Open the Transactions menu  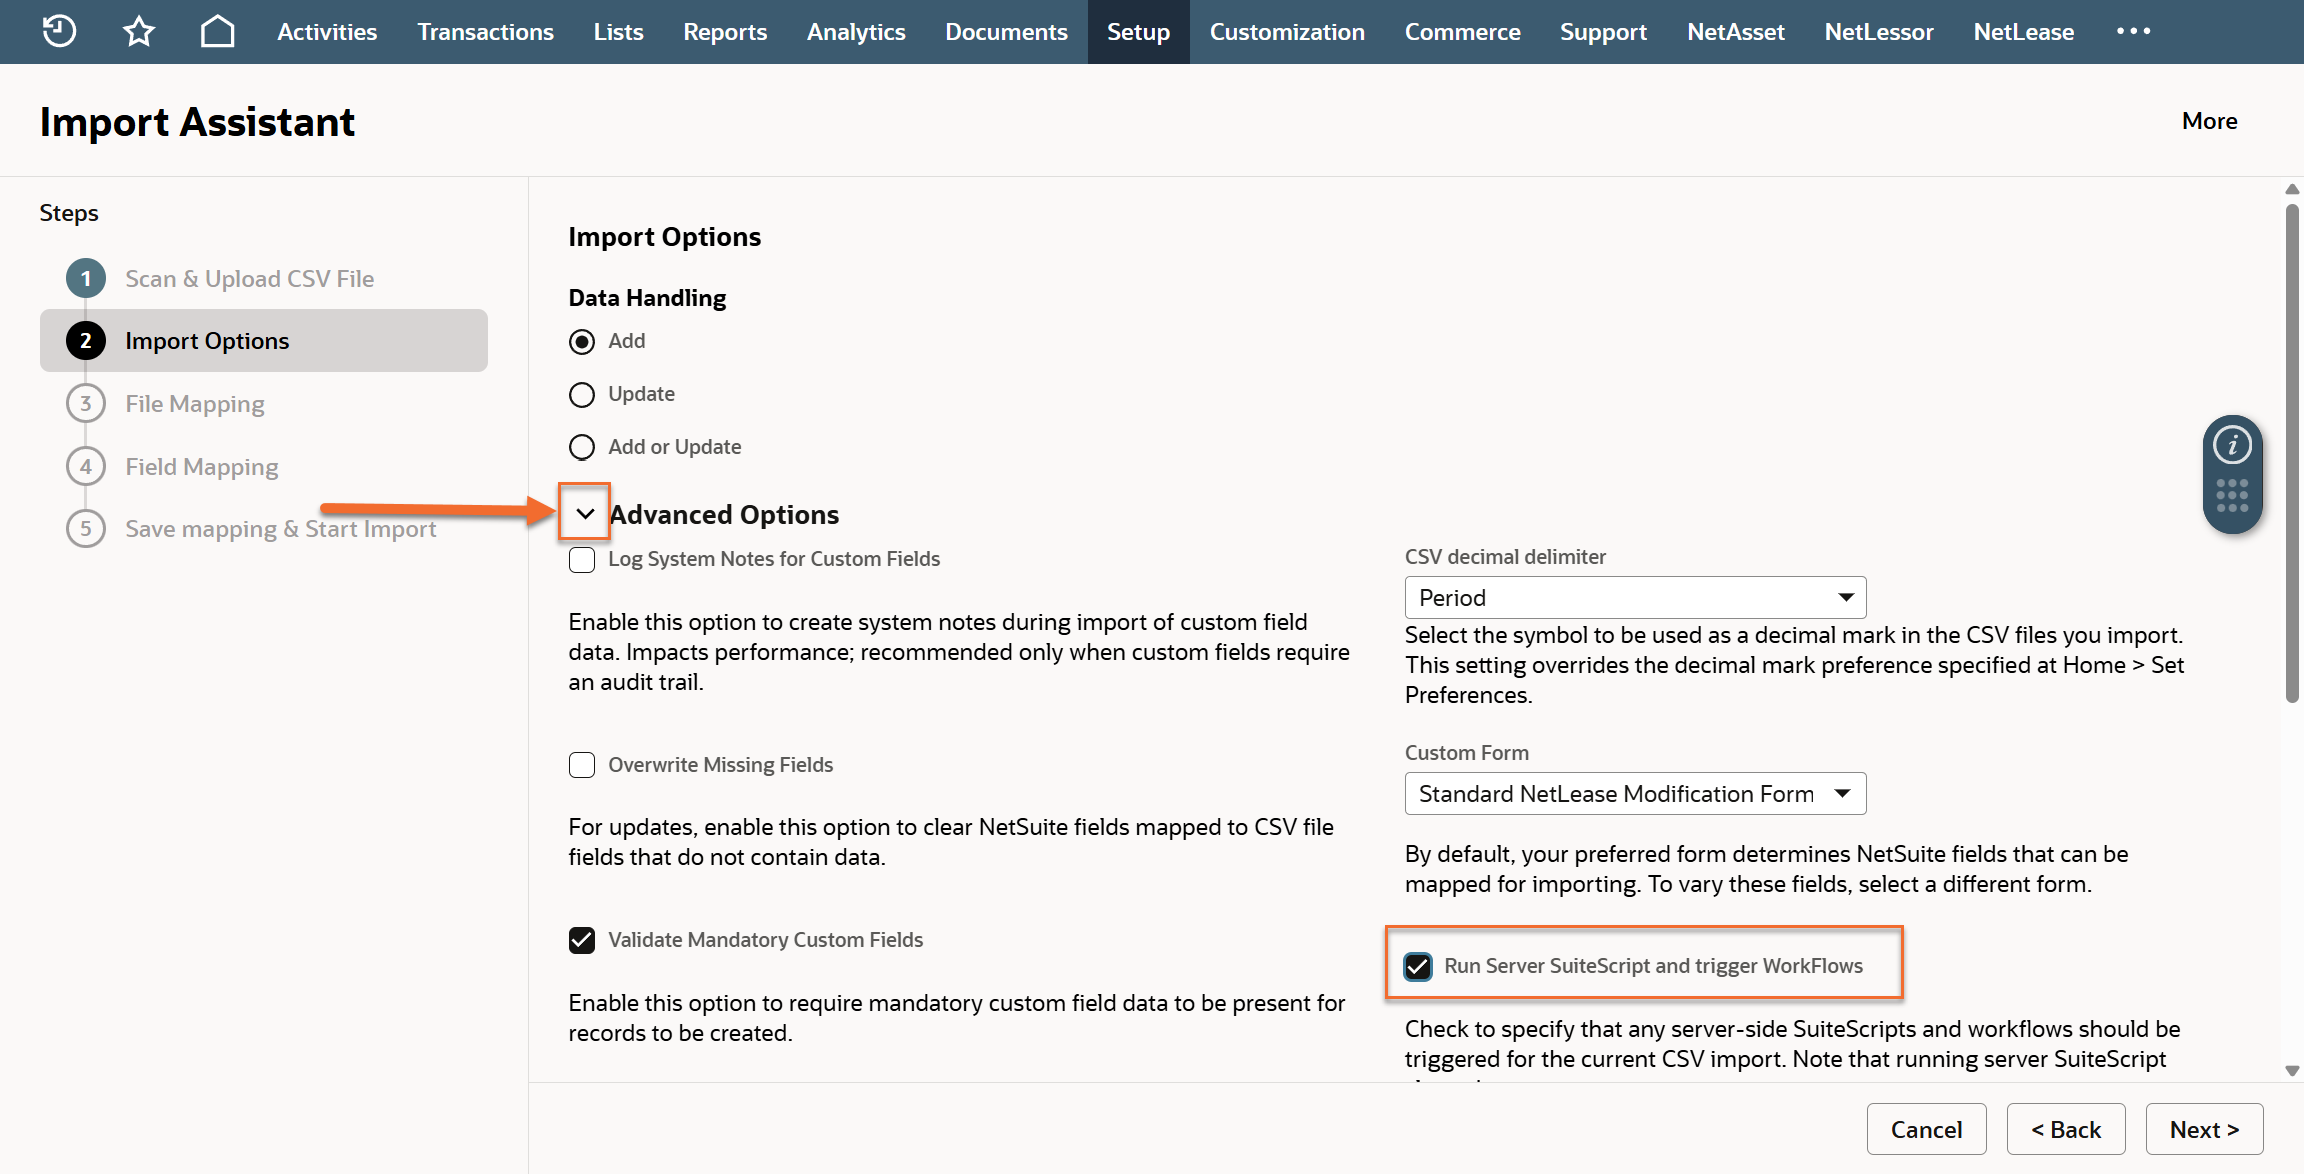pyautogui.click(x=485, y=32)
